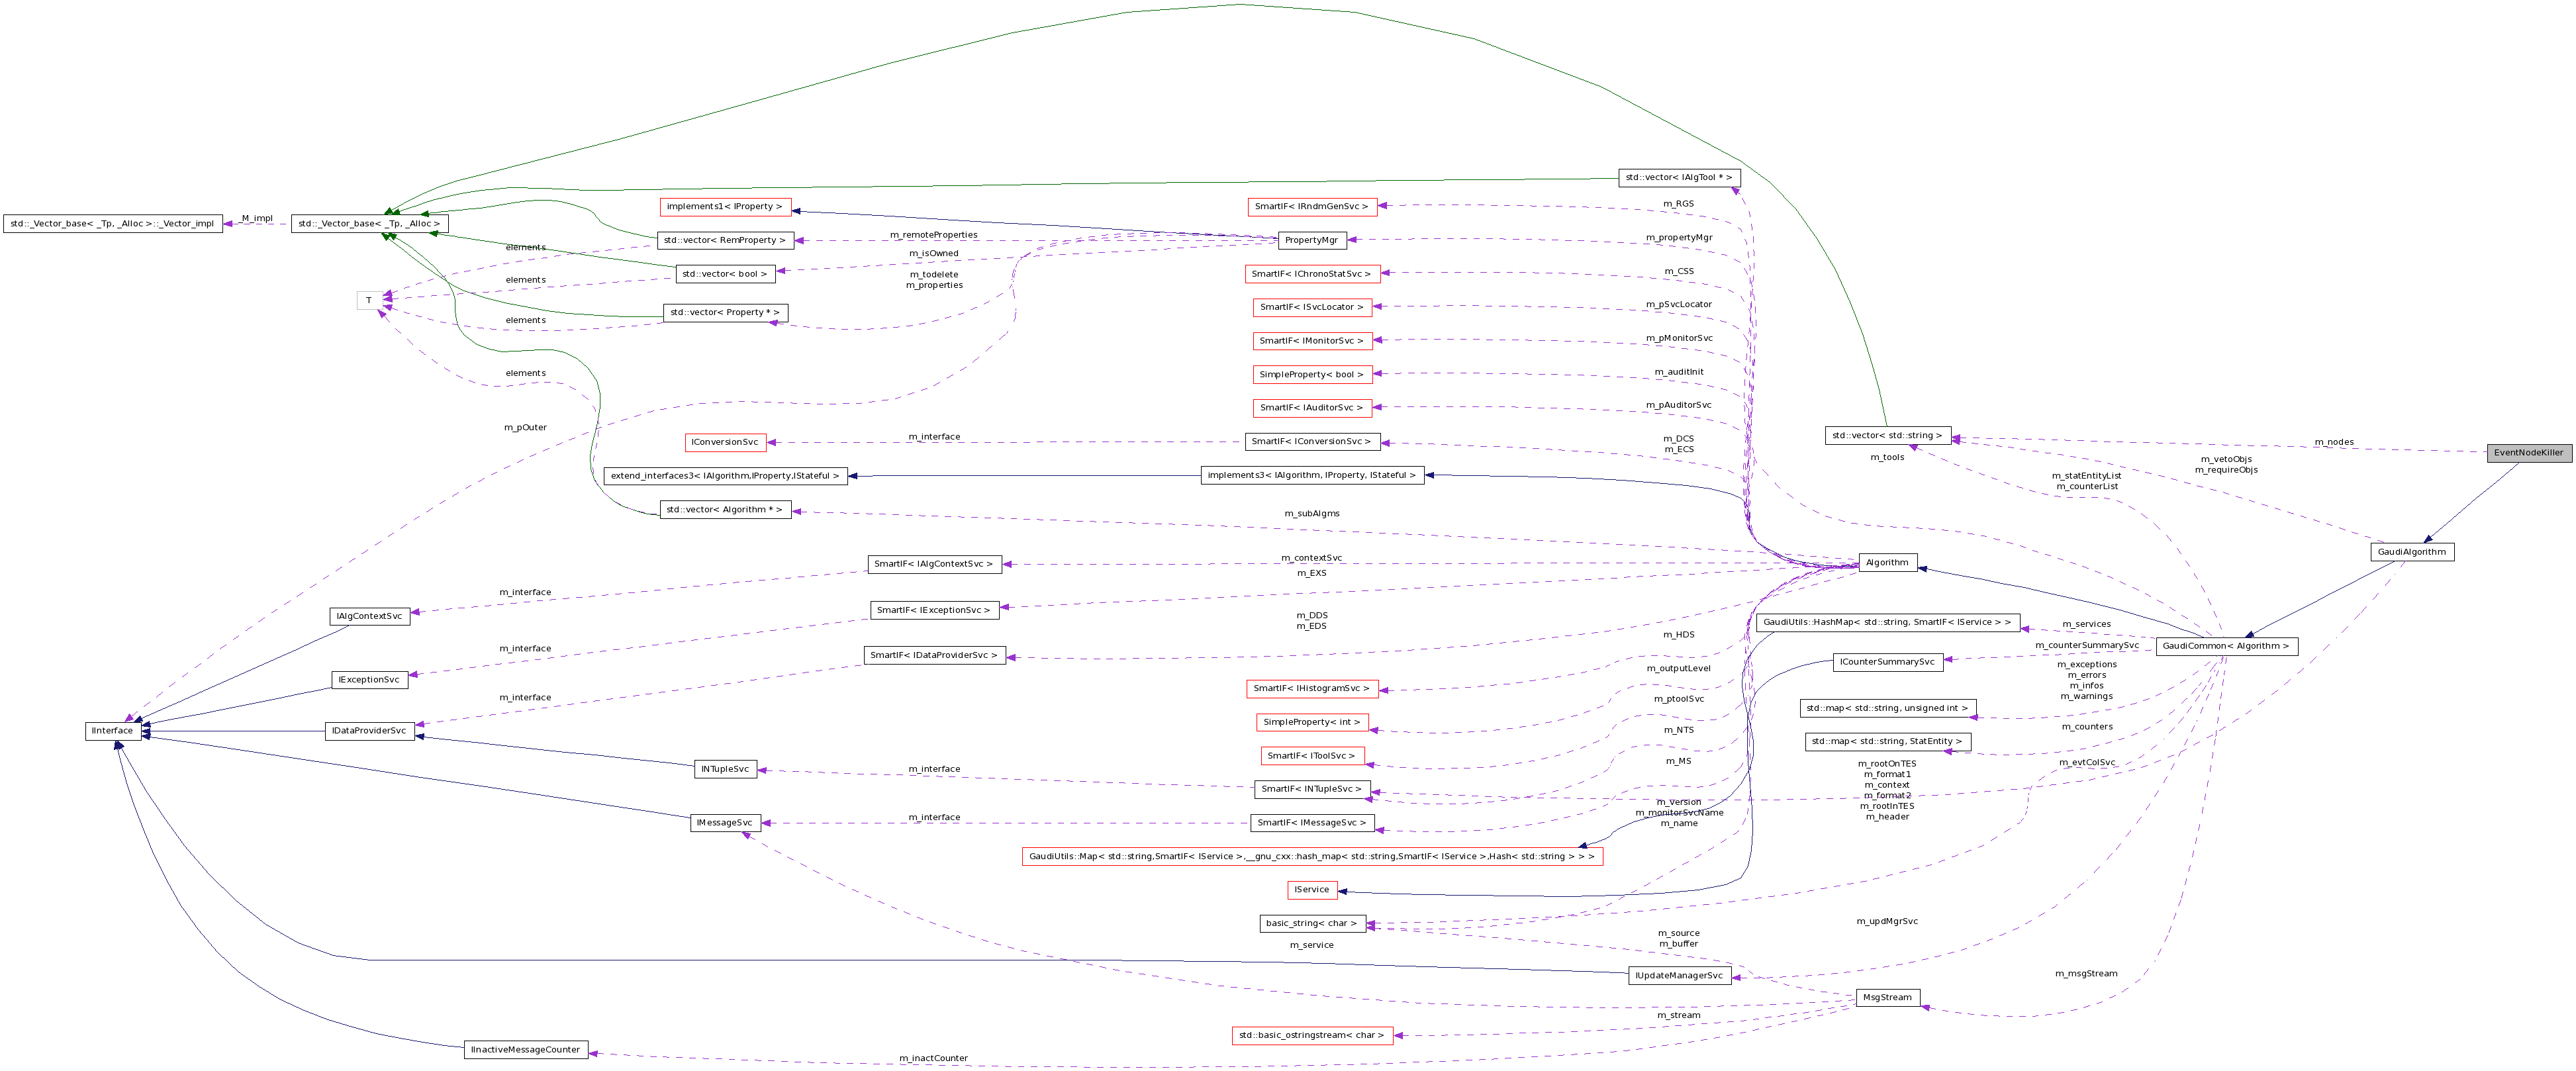The height and width of the screenshot is (1071, 2576).
Task: Open the MsgStream class node
Action: click(x=1888, y=997)
